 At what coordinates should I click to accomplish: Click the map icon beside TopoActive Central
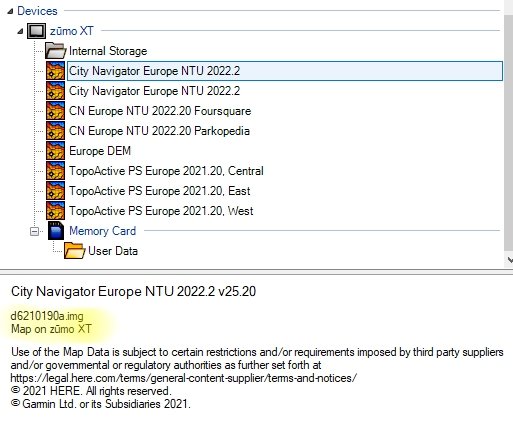[55, 171]
